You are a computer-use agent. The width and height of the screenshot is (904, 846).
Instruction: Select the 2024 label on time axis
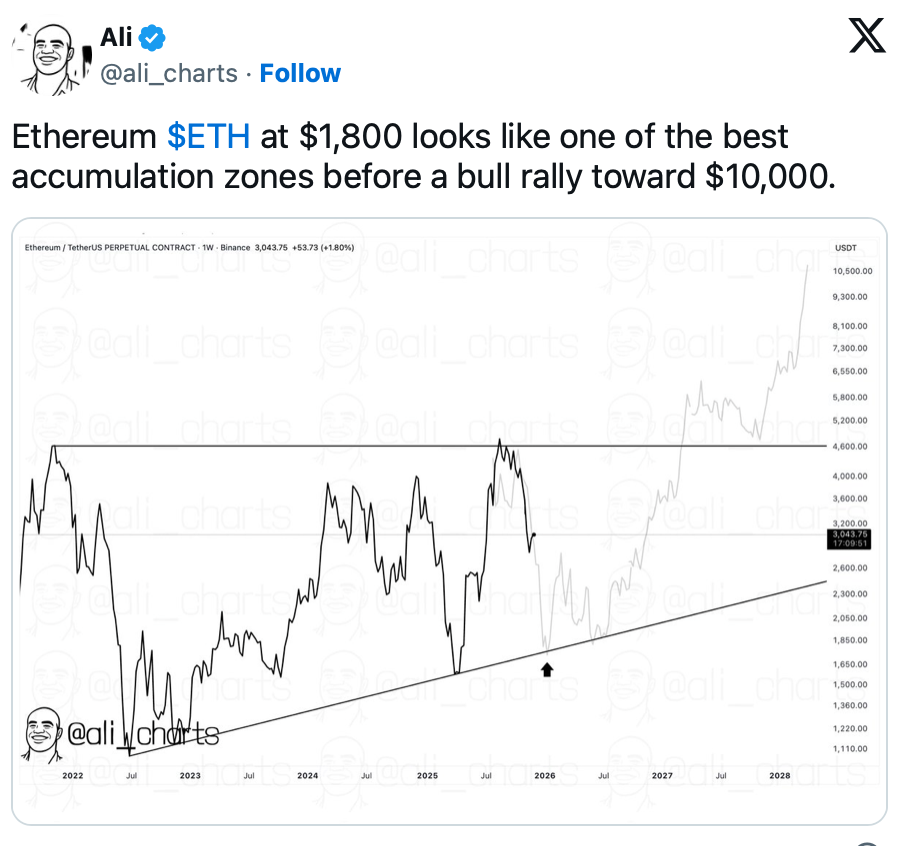tap(307, 775)
